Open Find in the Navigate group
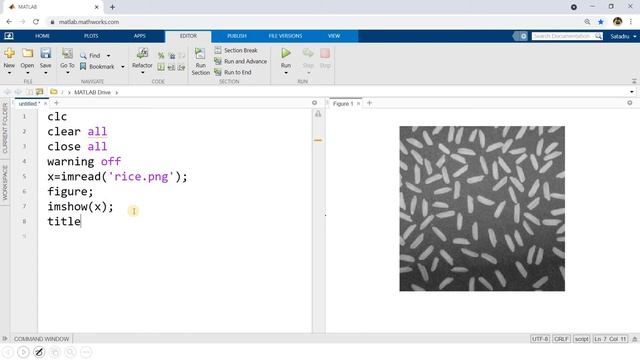 pos(90,56)
